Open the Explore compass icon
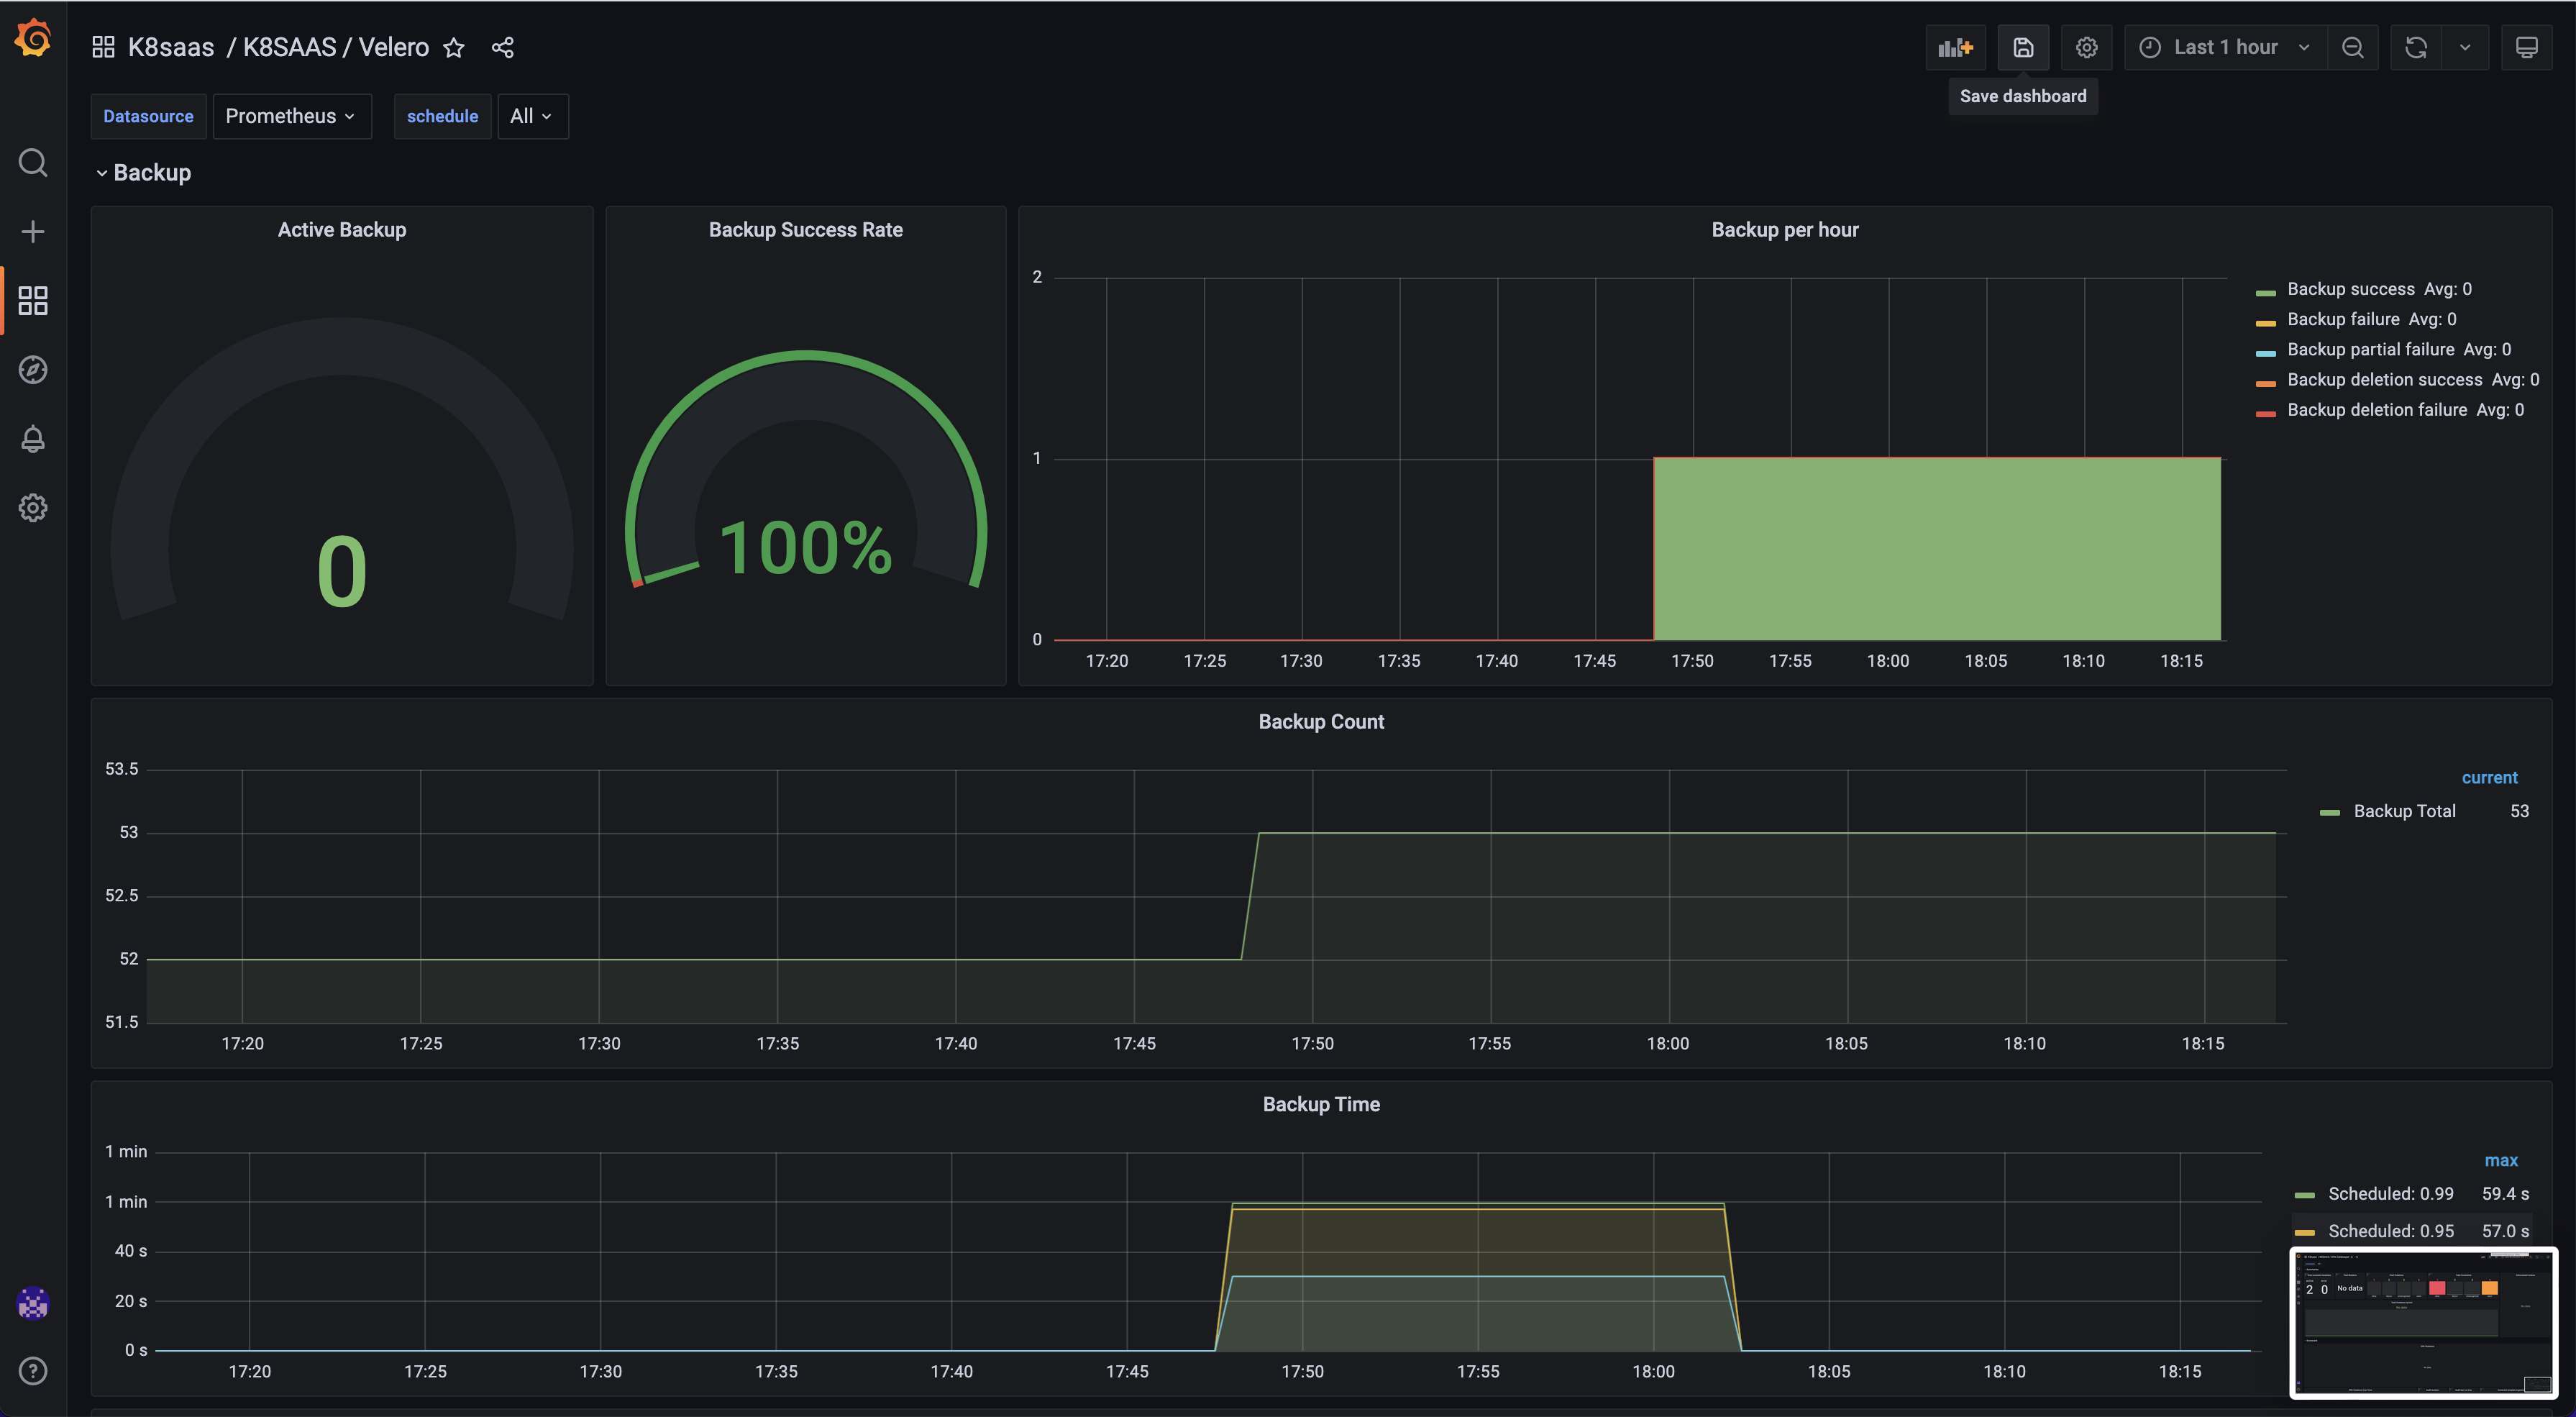 pyautogui.click(x=33, y=369)
